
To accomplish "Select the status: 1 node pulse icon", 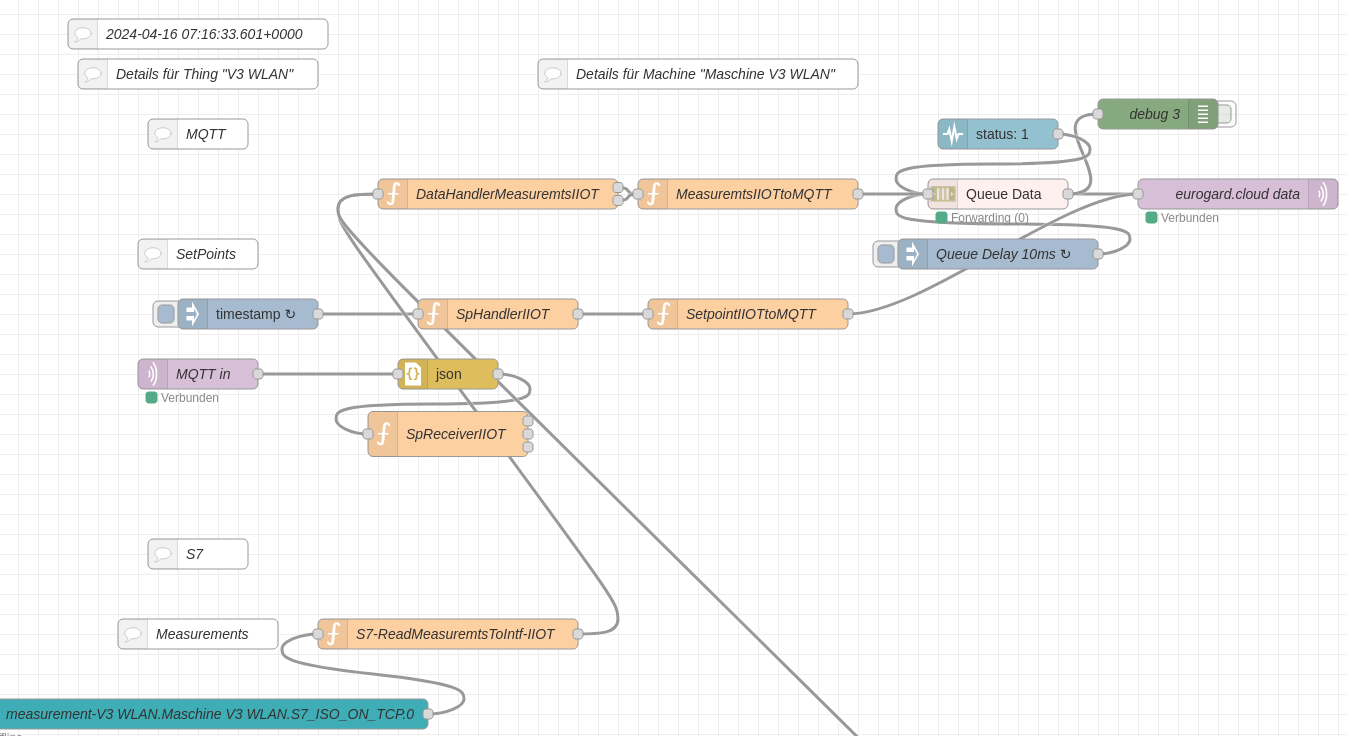I will [x=953, y=134].
